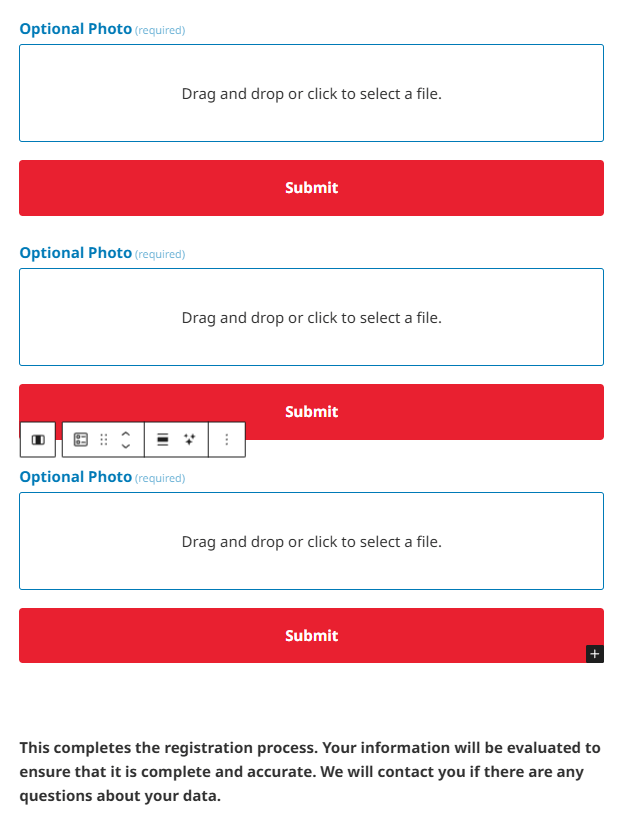The width and height of the screenshot is (622, 818).
Task: Click the first Optional Photo (required) indicator
Action: point(160,31)
